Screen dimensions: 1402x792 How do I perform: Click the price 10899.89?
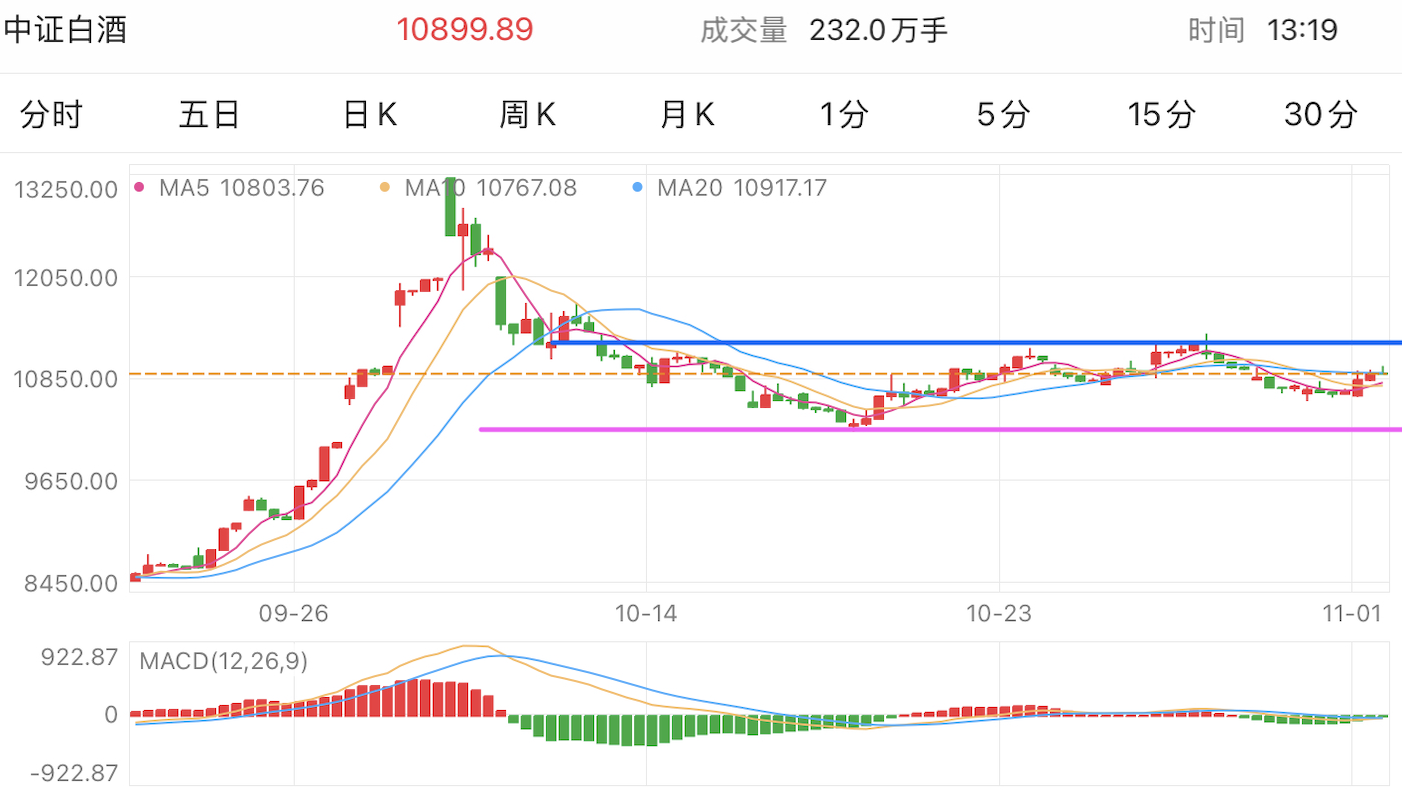point(465,30)
